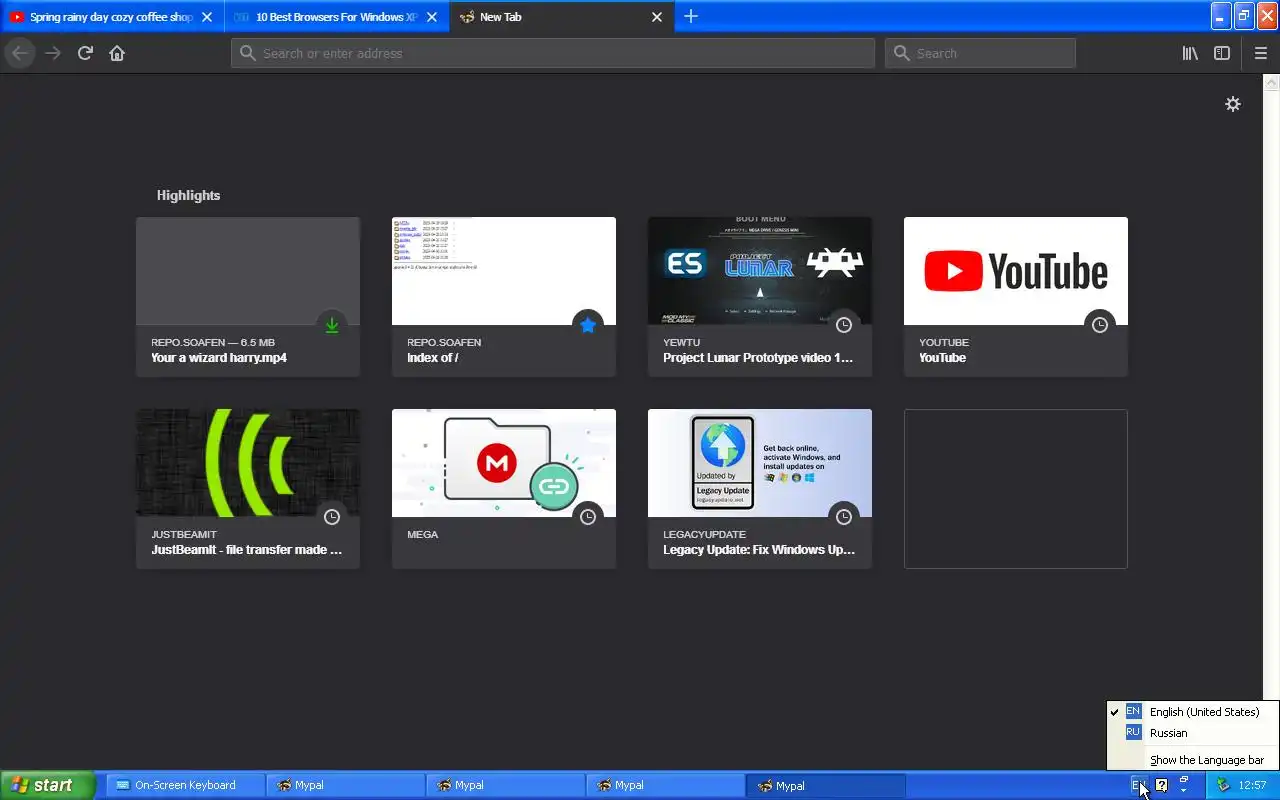This screenshot has width=1280, height=800.
Task: Open the home page via the house icon
Action: [x=117, y=53]
